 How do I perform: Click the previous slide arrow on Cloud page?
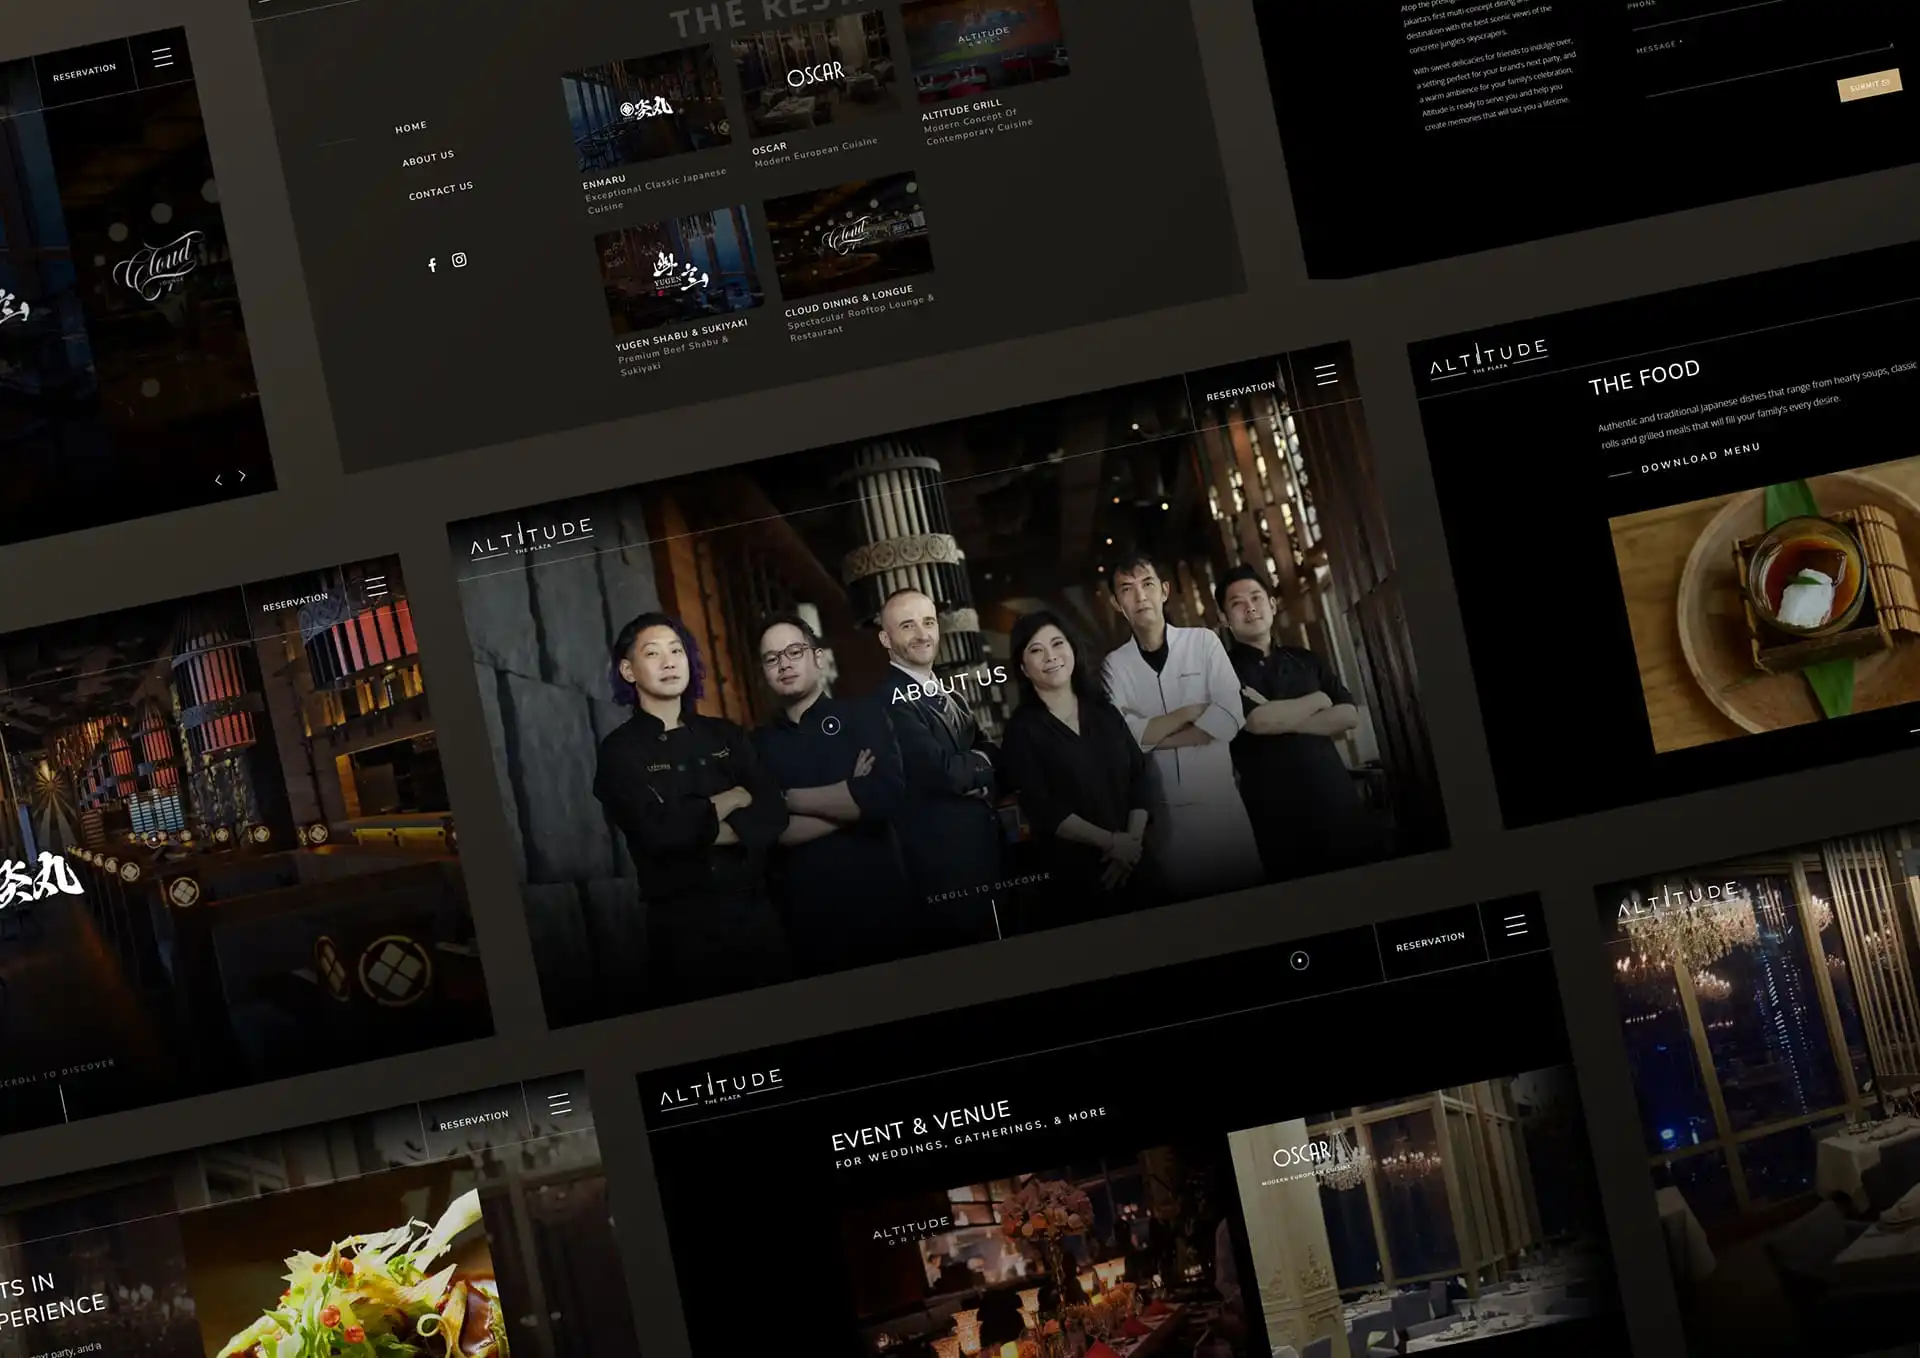pos(219,481)
